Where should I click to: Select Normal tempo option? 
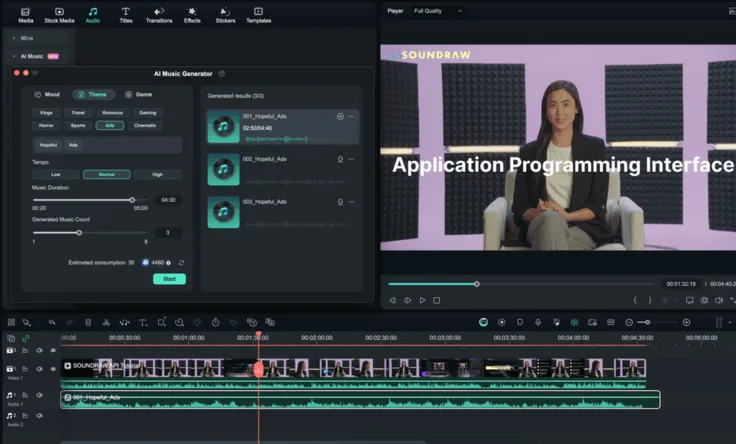[x=107, y=175]
